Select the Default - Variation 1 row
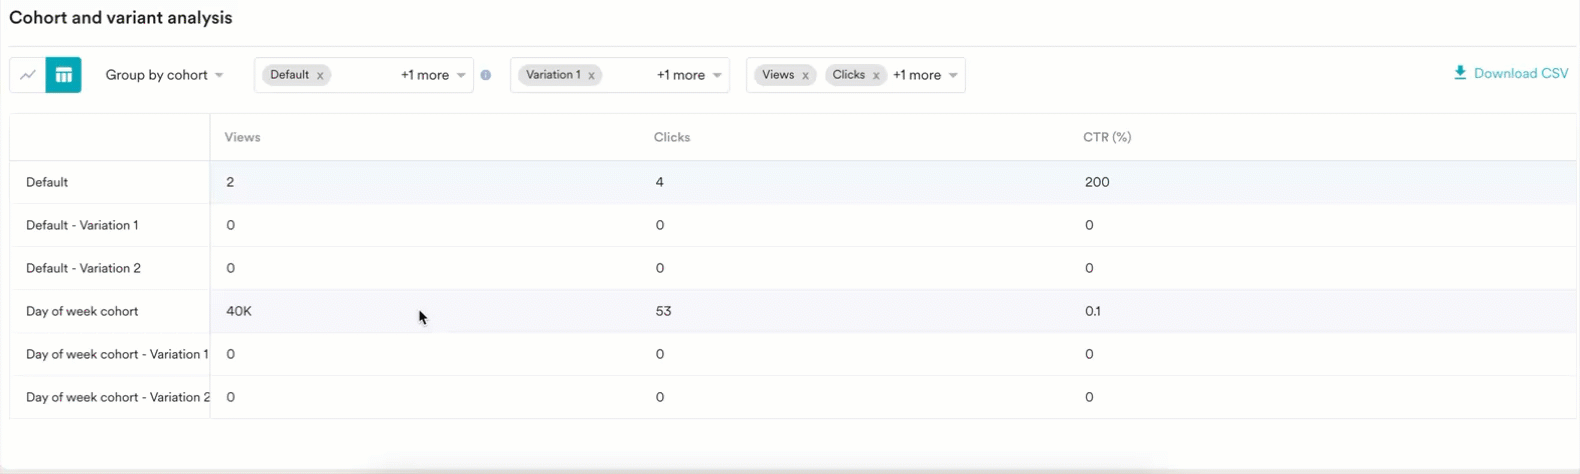Viewport: 1580px width, 474px height. (82, 225)
